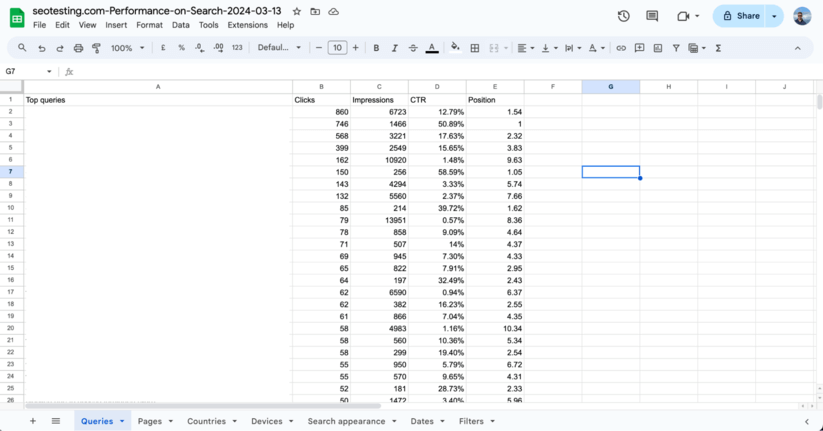Insert a chart
The height and width of the screenshot is (431, 823).
pos(658,48)
